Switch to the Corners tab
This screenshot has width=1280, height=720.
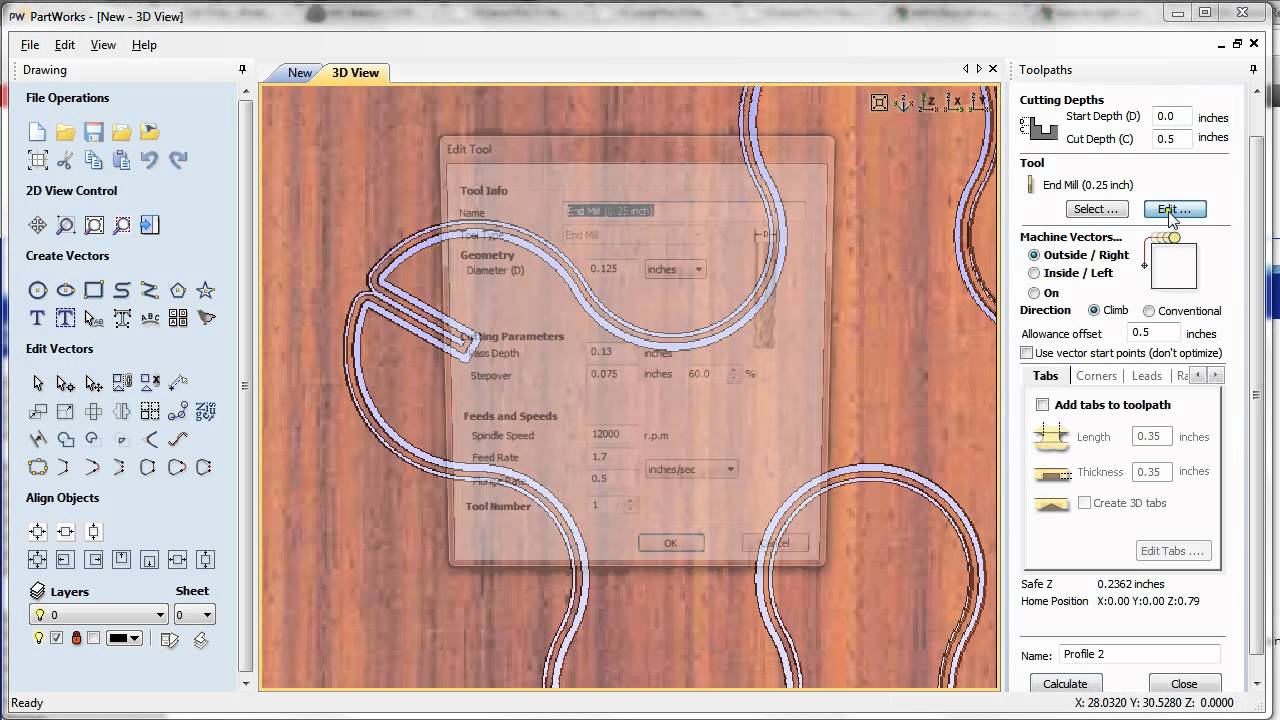1096,376
